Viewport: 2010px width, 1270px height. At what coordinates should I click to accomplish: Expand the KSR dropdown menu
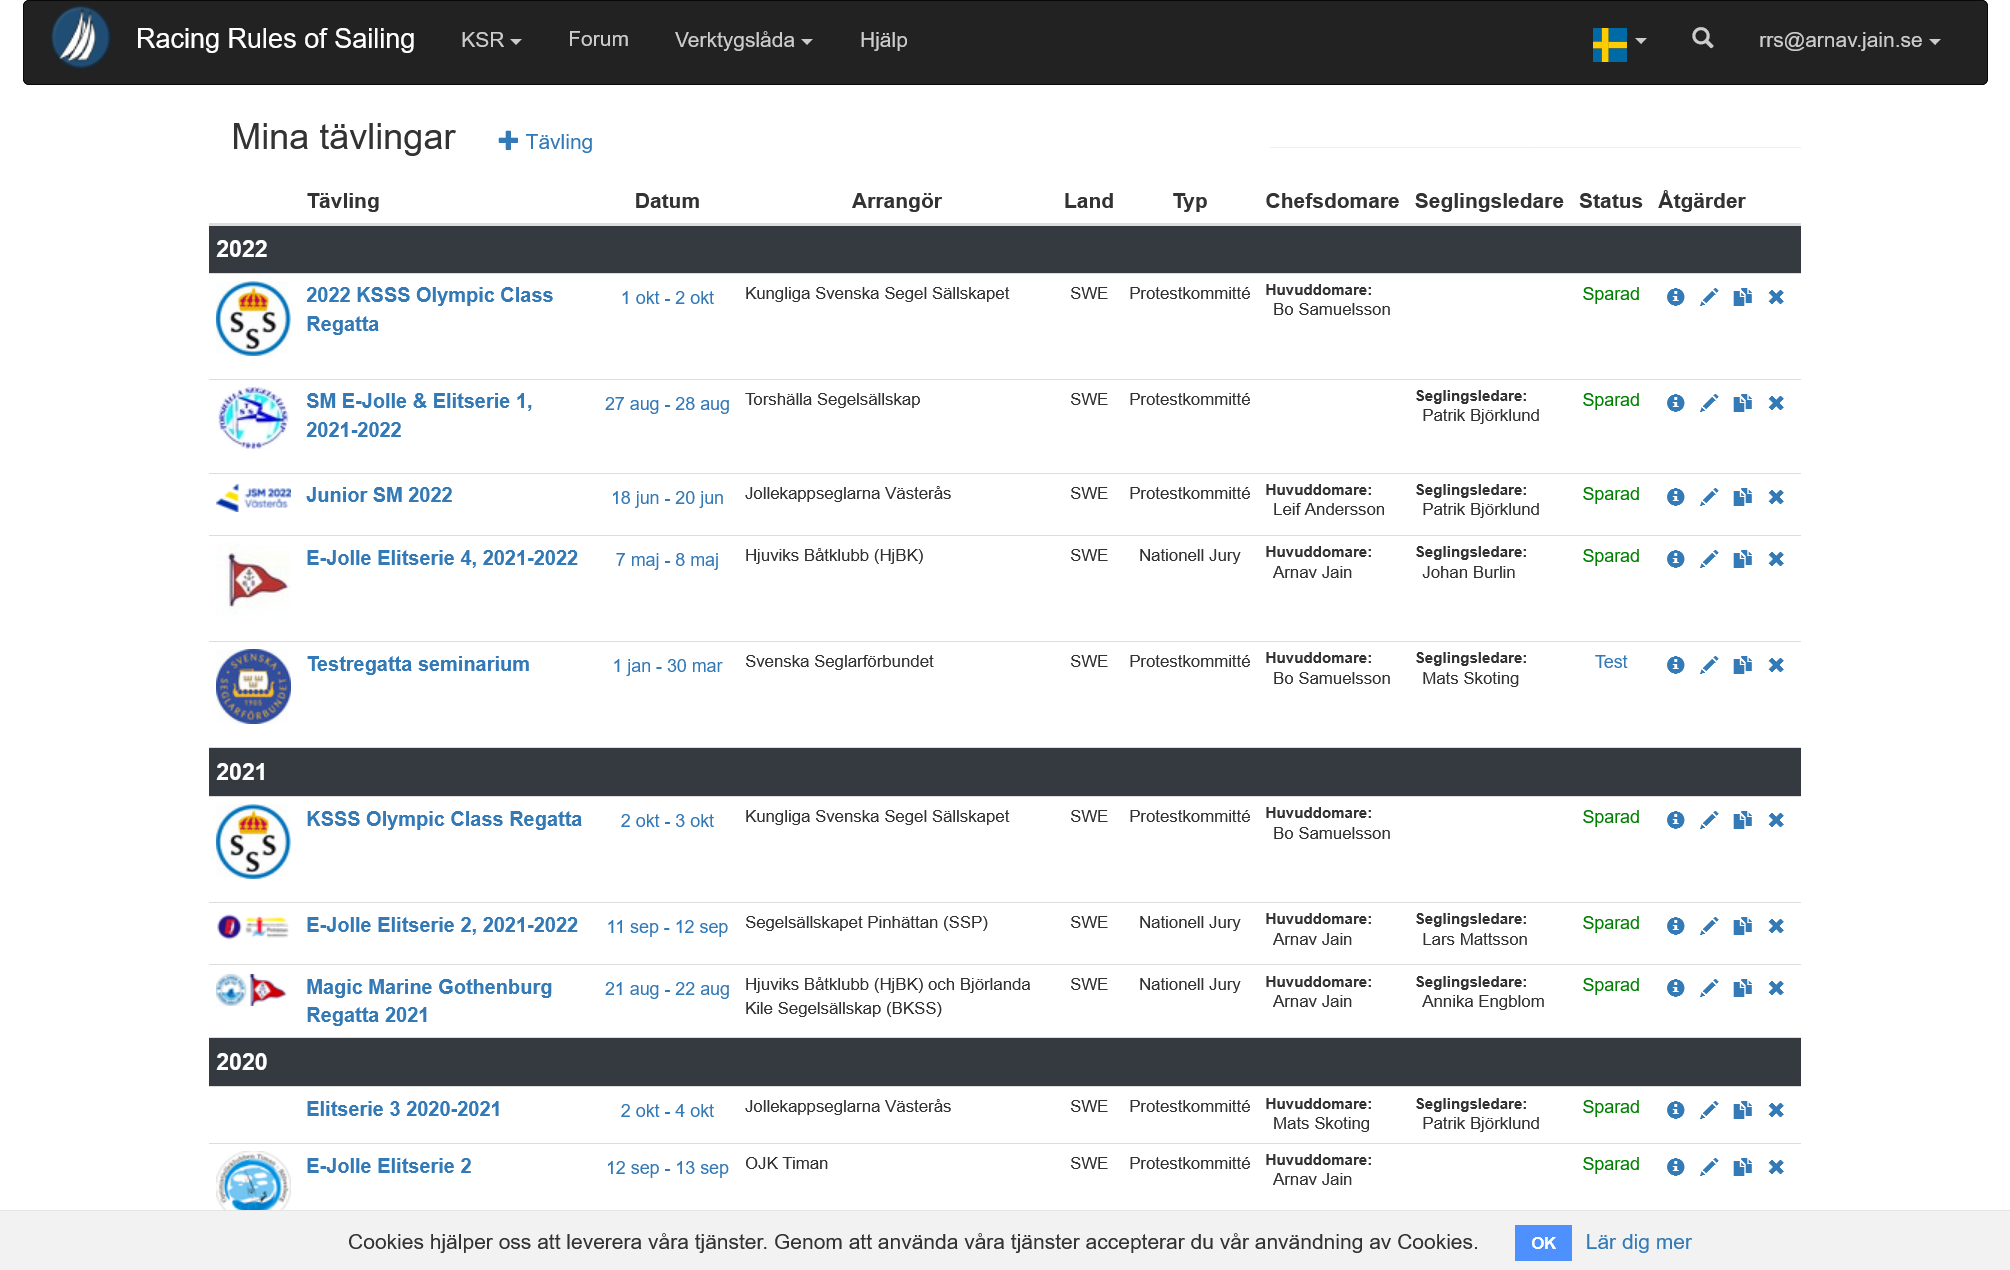click(490, 40)
